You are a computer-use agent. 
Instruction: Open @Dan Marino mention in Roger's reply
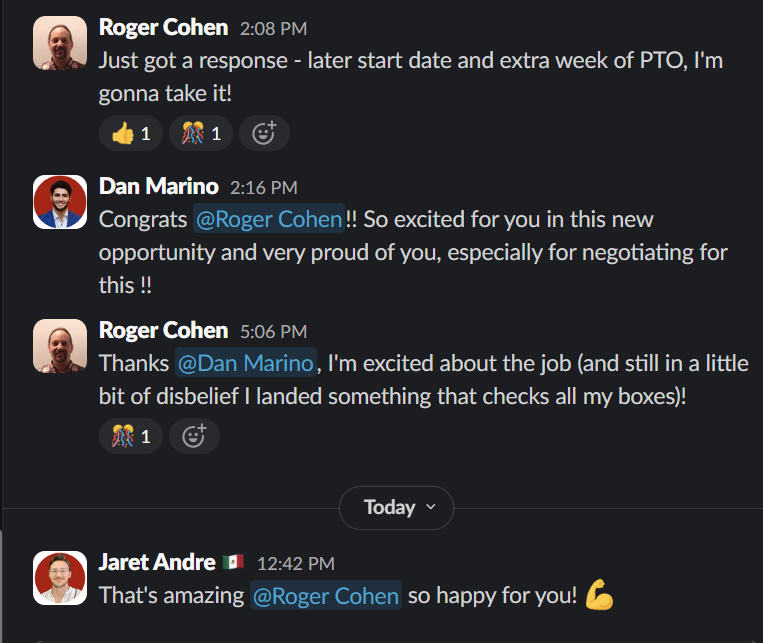coord(247,362)
